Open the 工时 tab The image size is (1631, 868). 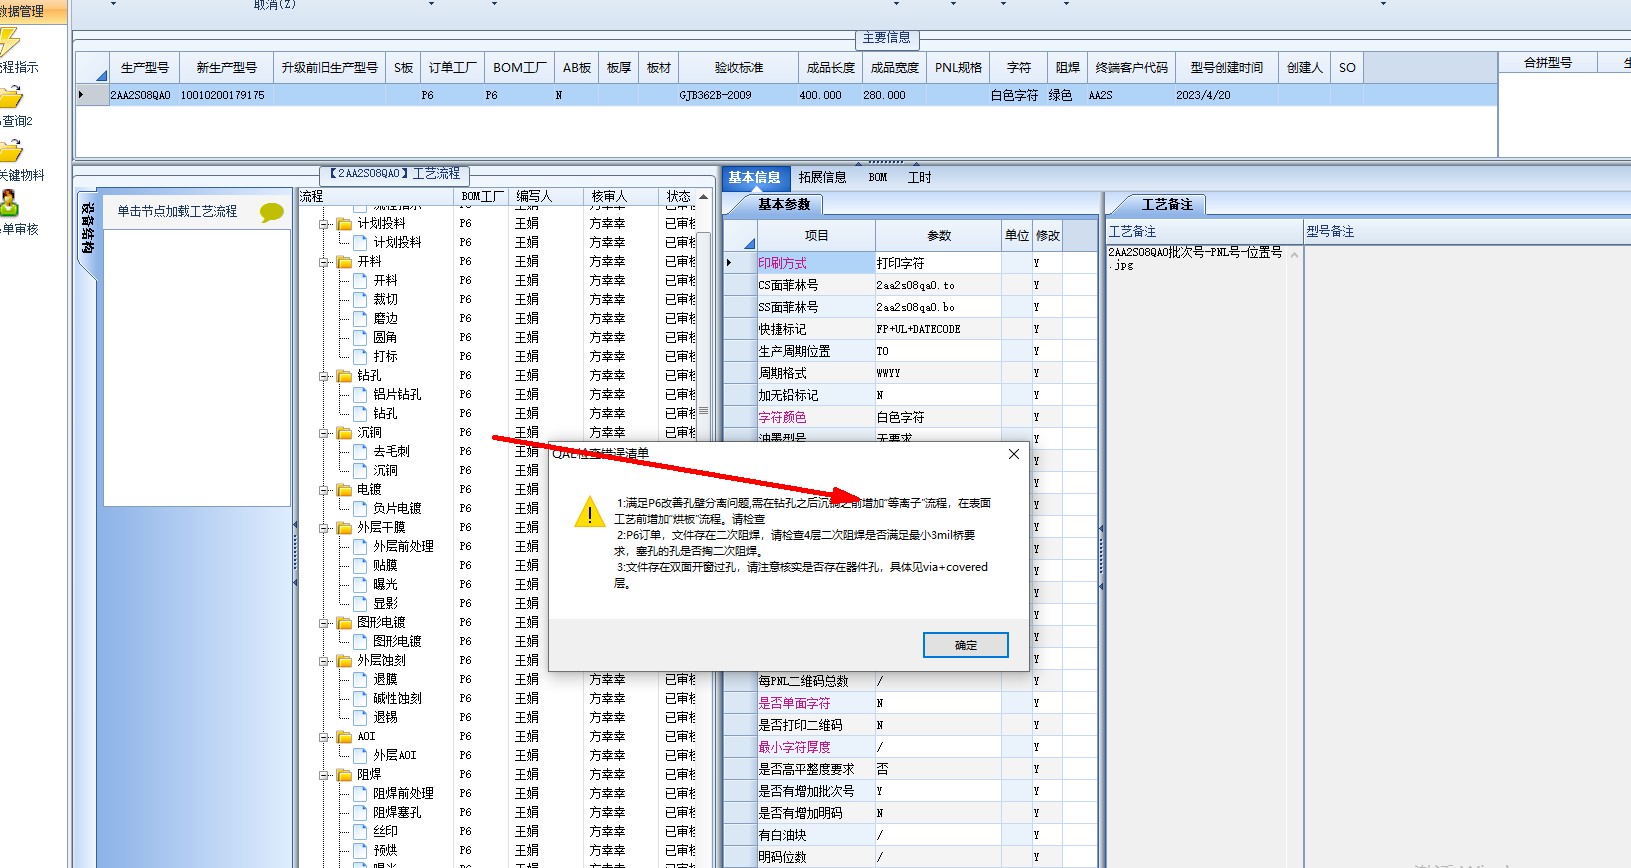point(919,178)
